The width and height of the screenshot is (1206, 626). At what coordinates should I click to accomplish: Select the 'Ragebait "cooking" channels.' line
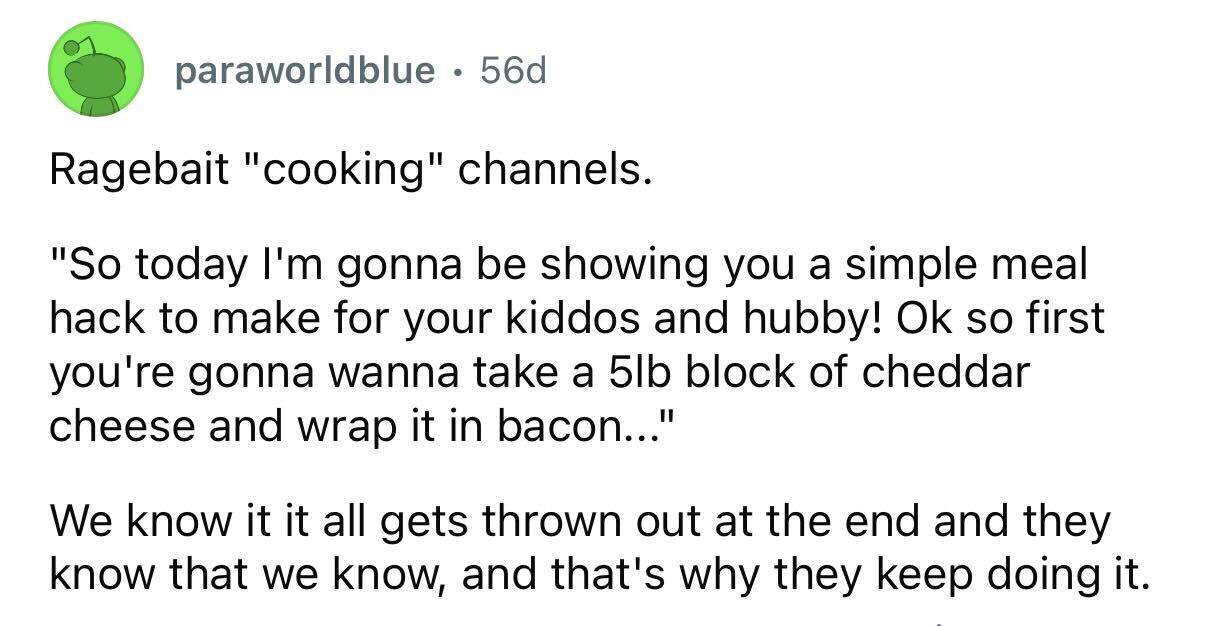(351, 174)
